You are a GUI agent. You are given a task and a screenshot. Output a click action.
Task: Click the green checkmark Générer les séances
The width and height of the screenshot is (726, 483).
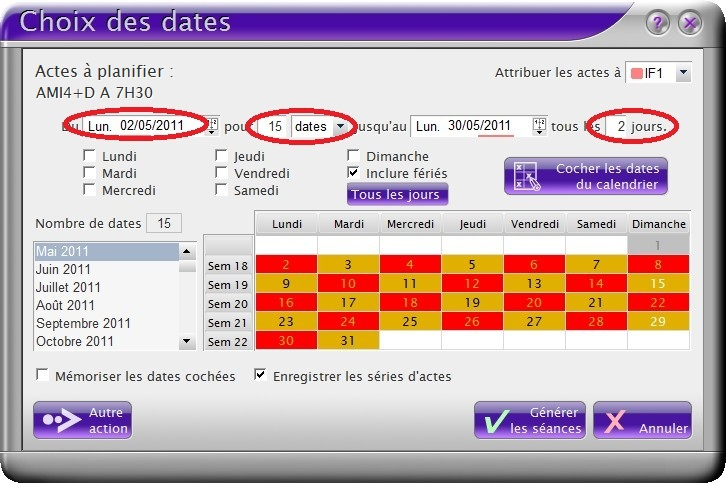[492, 420]
